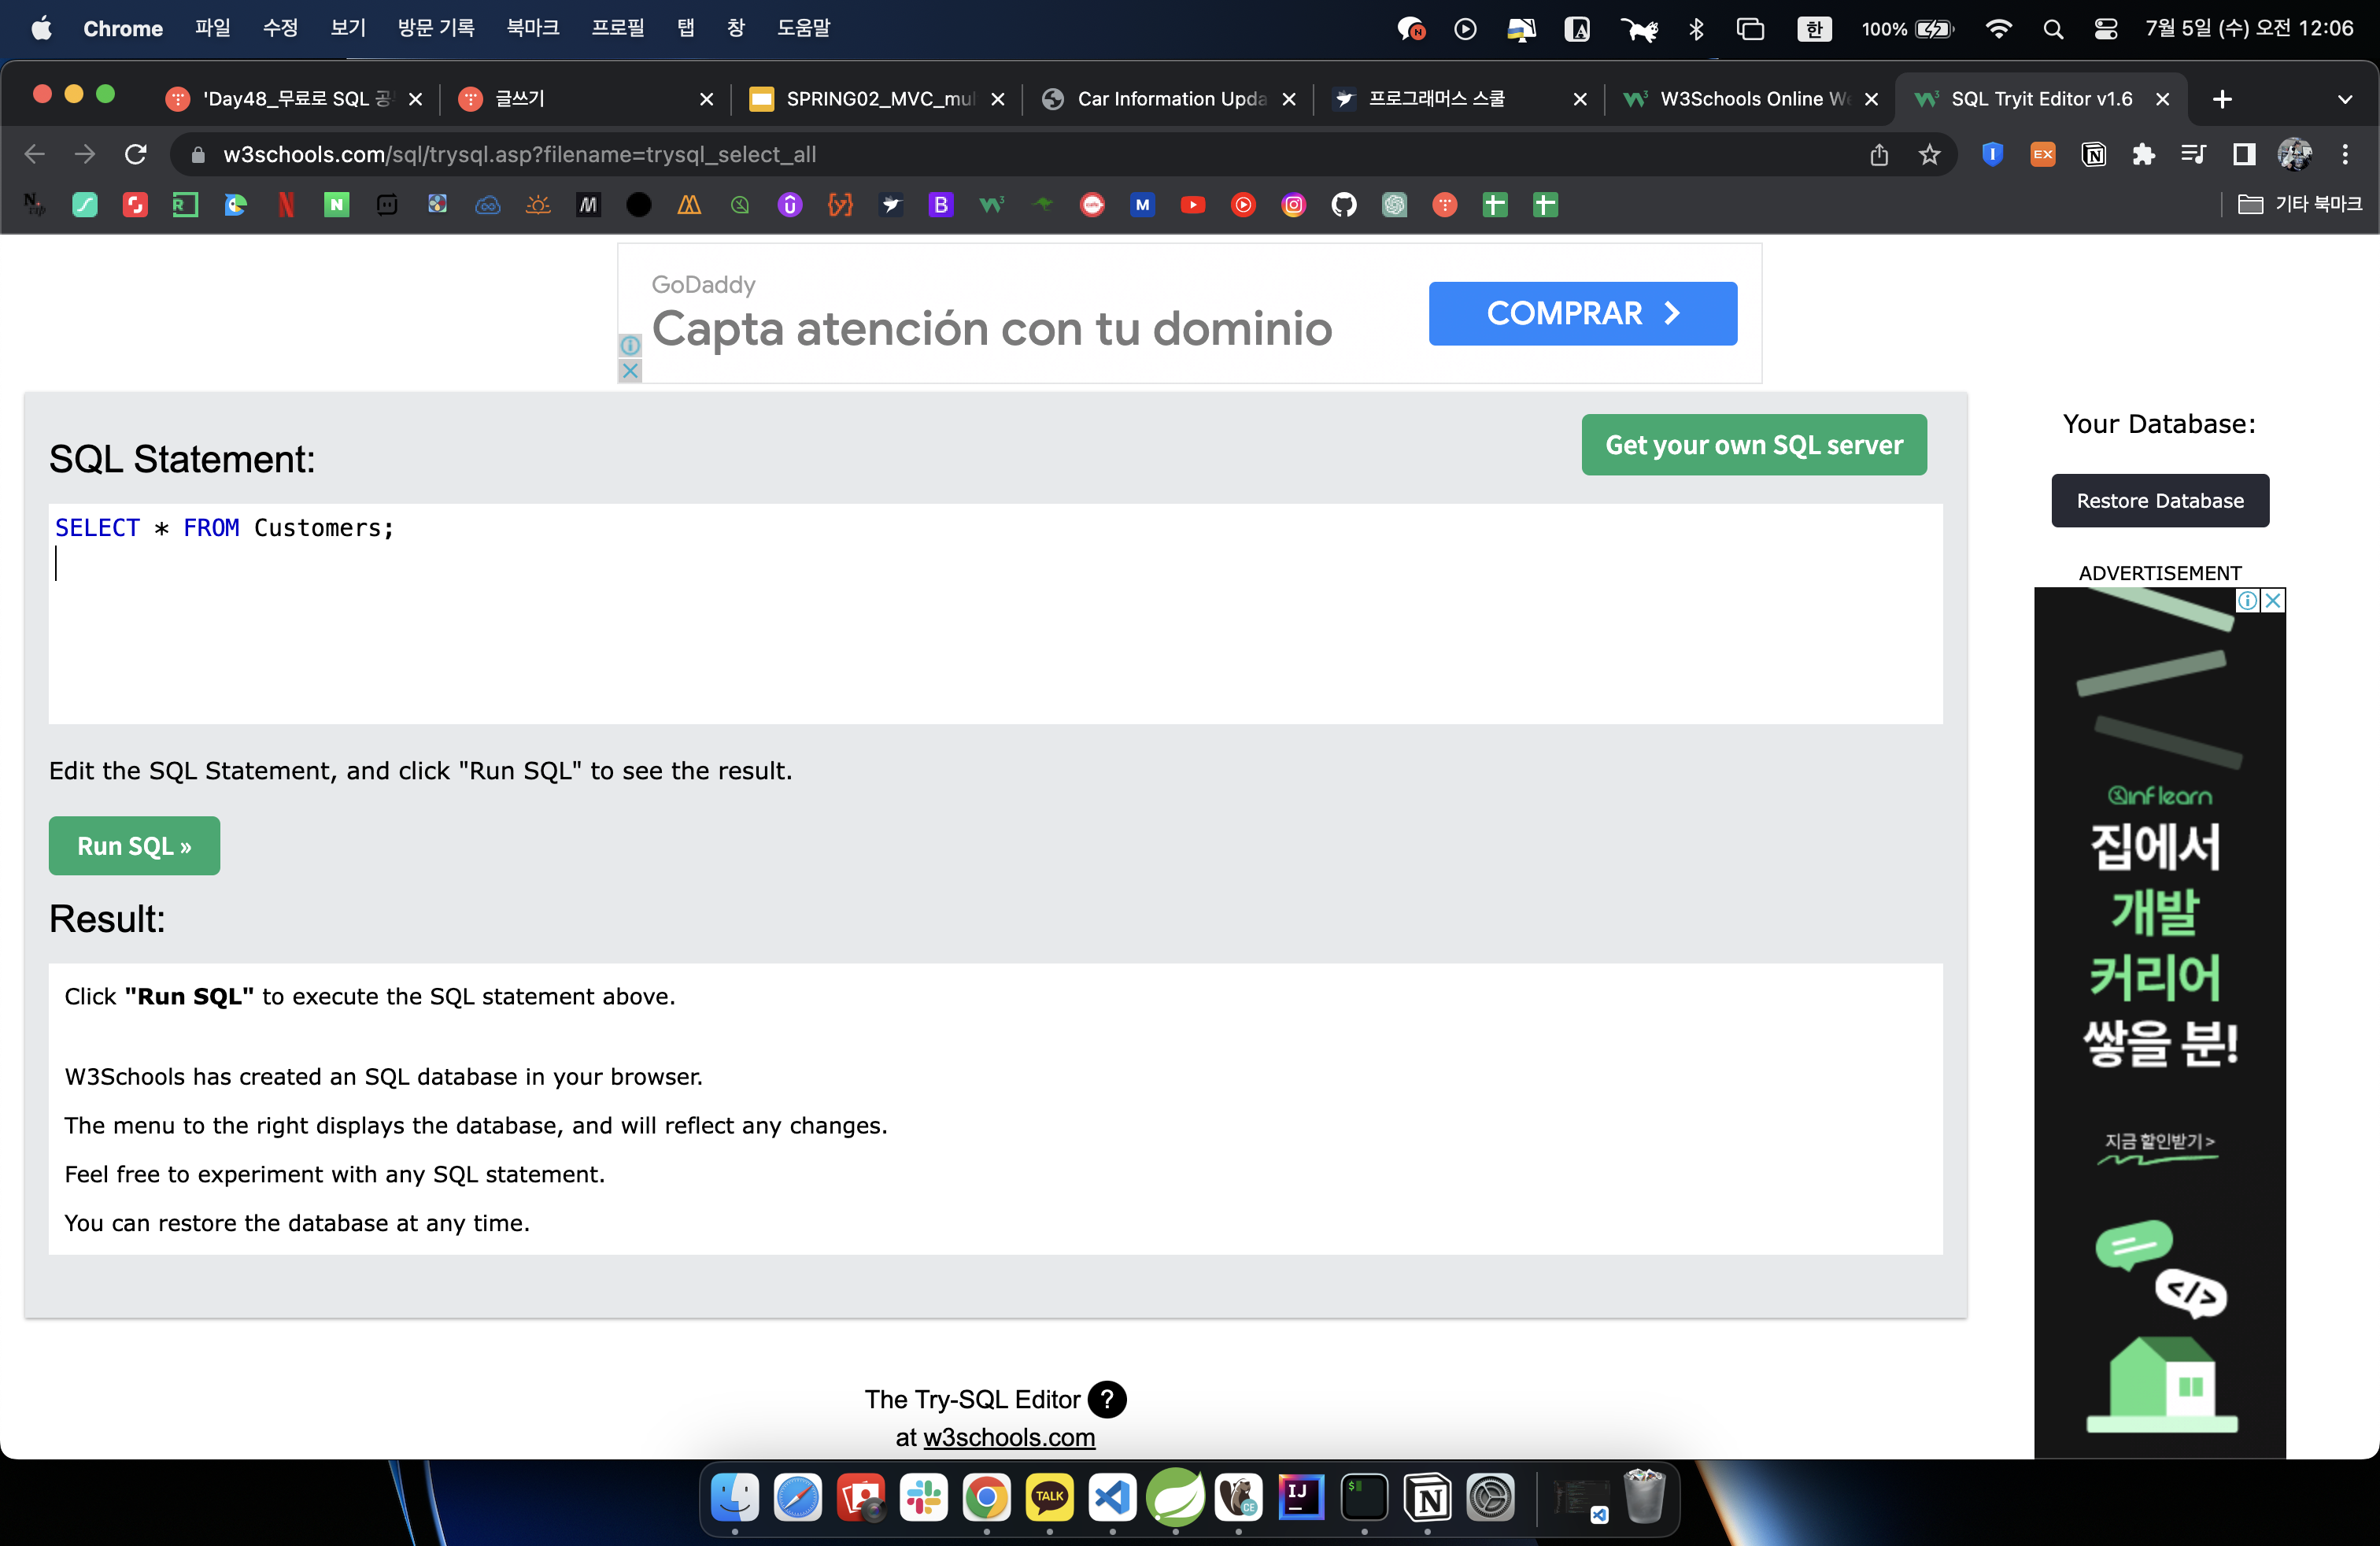This screenshot has height=1546, width=2380.
Task: Click the share page icon in address bar
Action: [1879, 154]
